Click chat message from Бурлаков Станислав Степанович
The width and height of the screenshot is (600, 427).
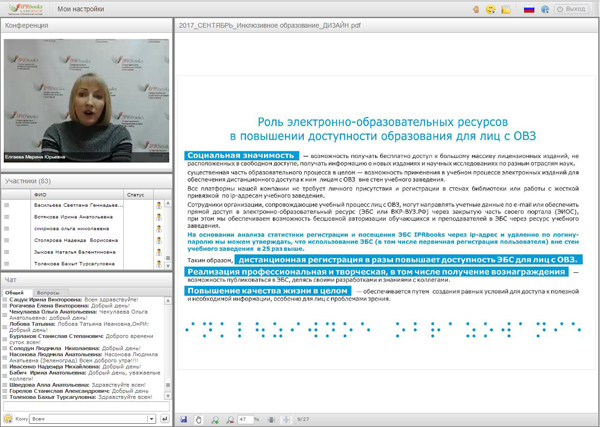point(81,339)
